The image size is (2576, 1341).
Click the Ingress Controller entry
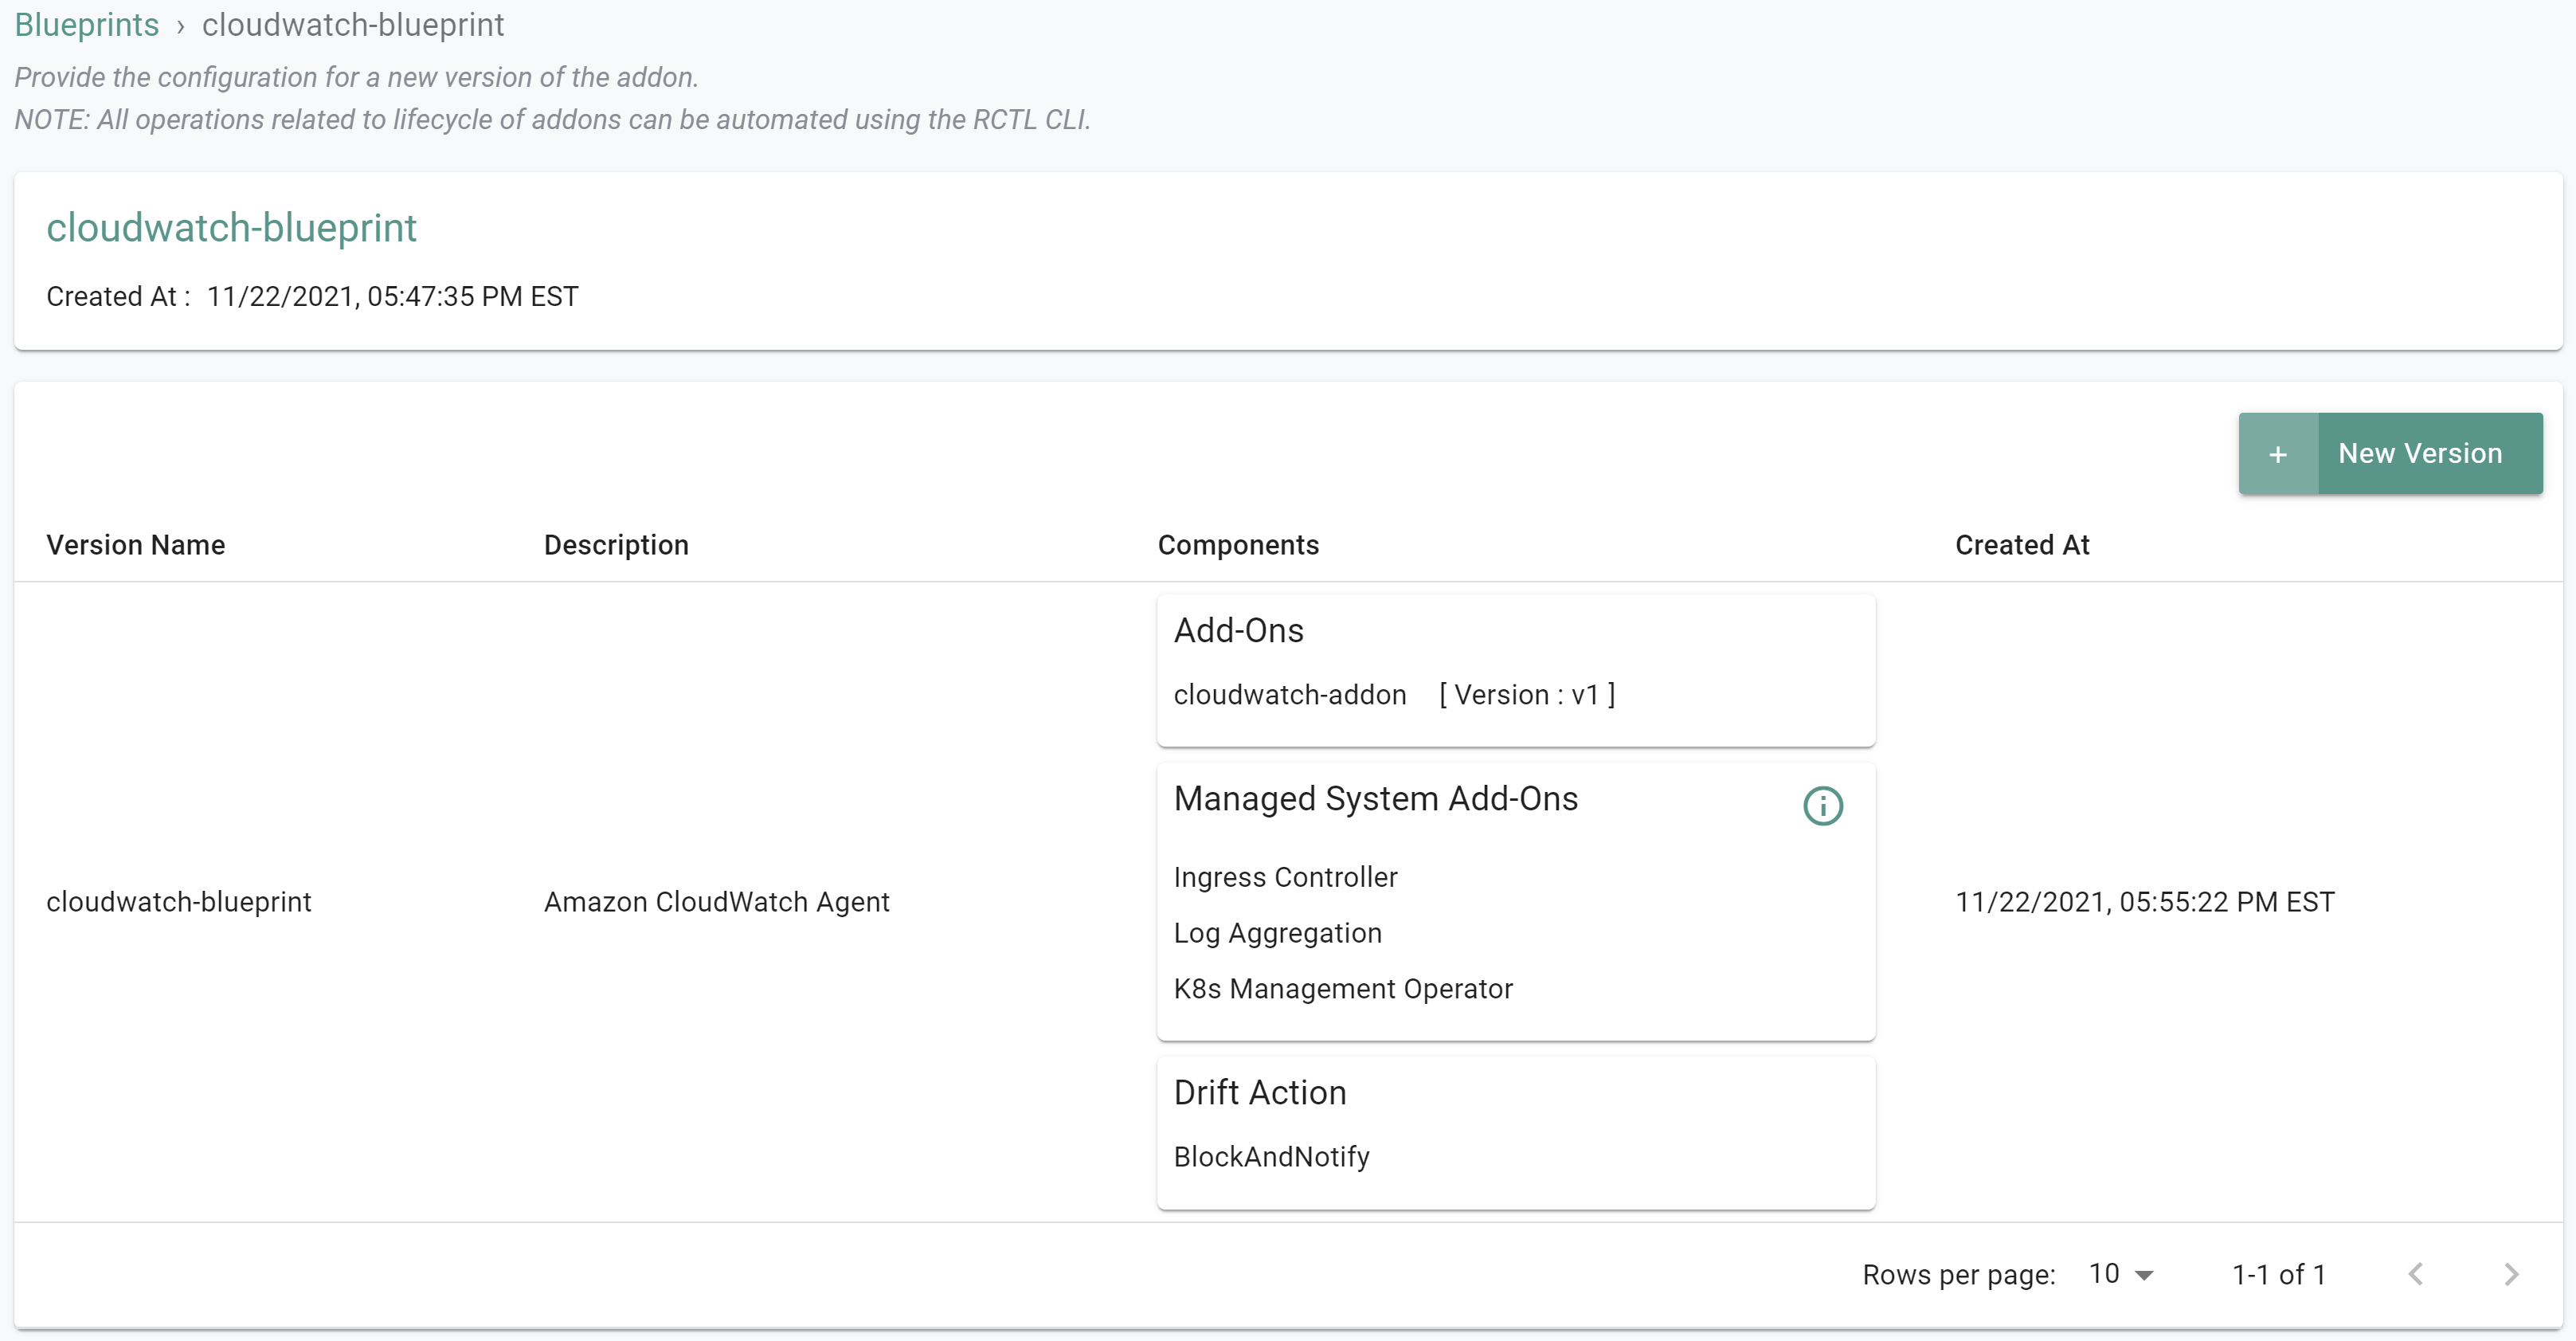point(1286,877)
